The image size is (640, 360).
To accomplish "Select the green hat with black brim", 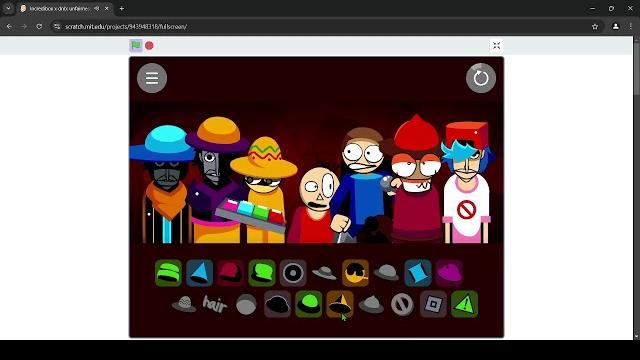I will (x=262, y=273).
